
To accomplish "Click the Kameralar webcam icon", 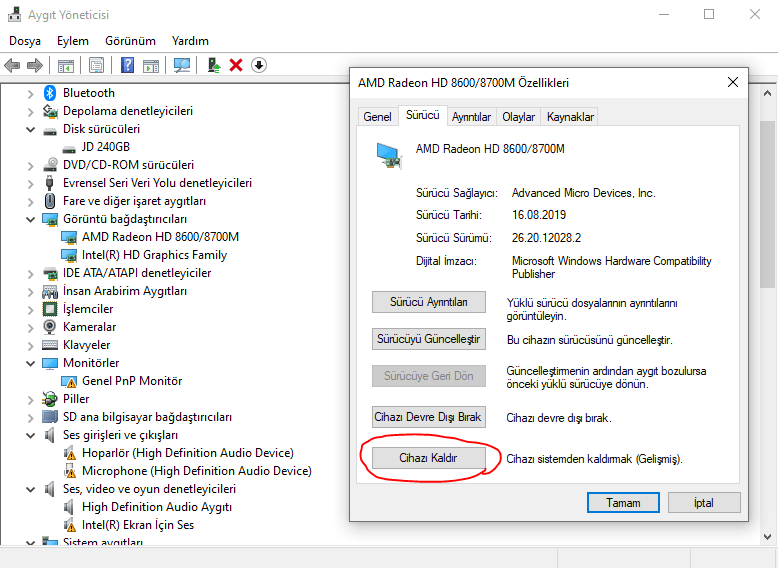I will pos(50,327).
